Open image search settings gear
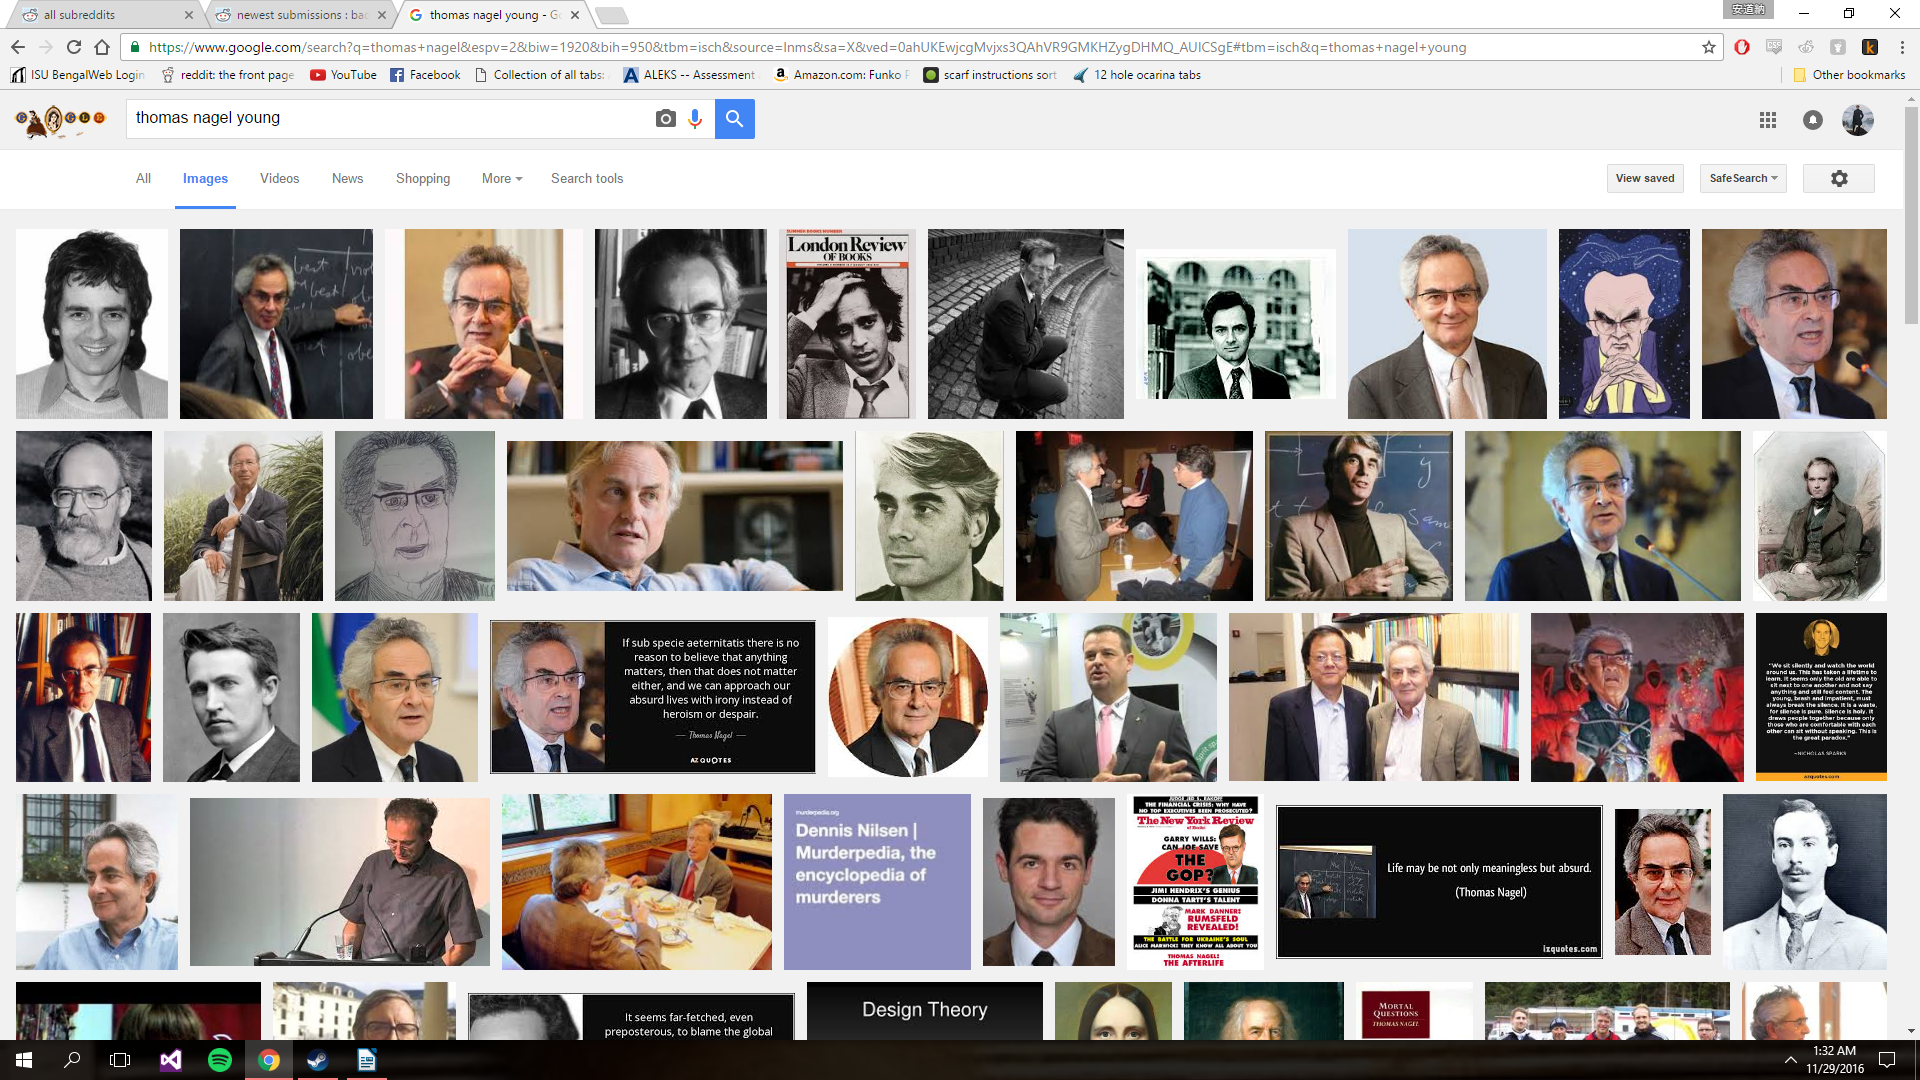 click(1838, 178)
